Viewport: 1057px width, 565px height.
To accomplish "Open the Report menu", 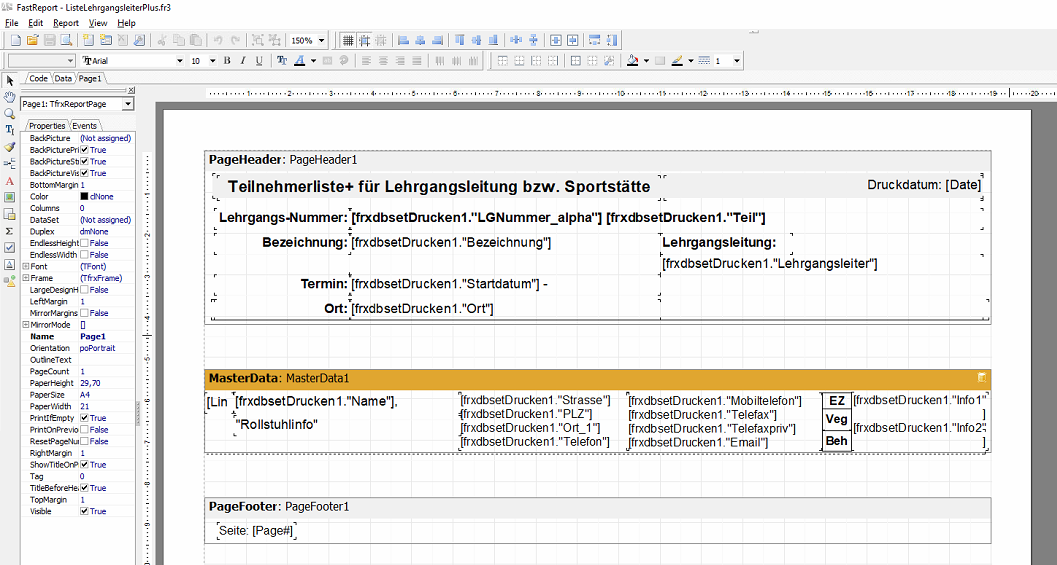I will [x=66, y=22].
